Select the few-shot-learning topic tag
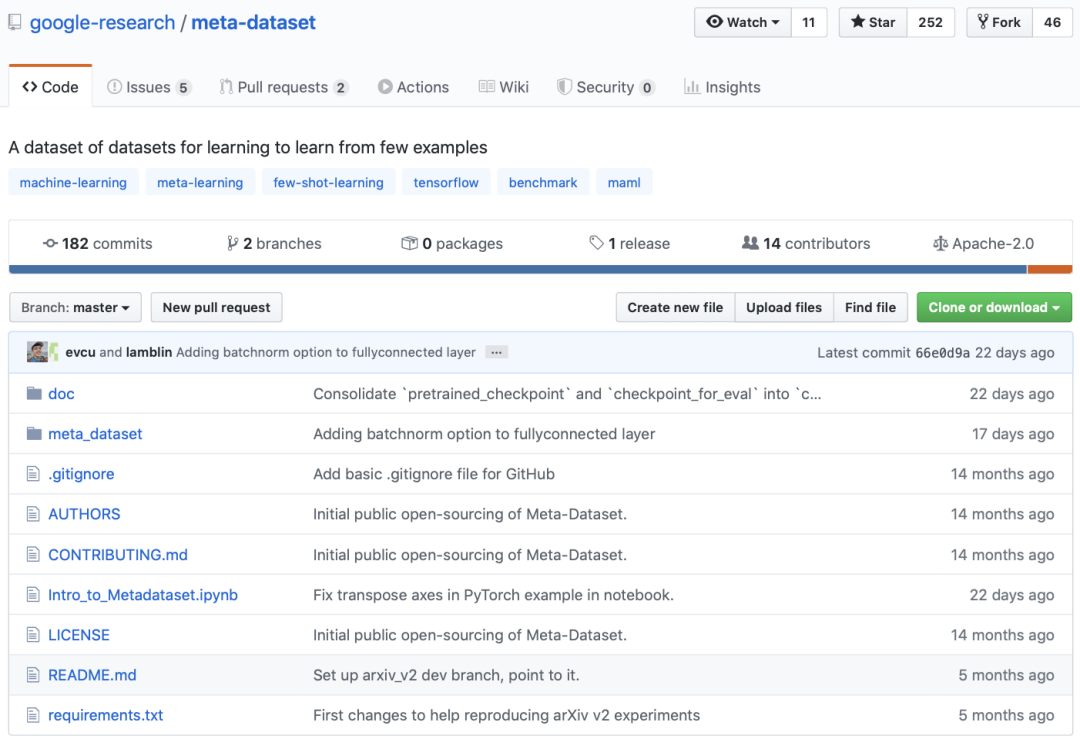The image size is (1080, 749). [328, 183]
